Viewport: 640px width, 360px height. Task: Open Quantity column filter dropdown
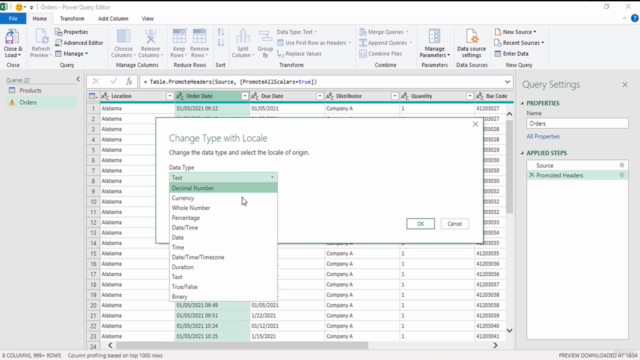[x=470, y=96]
